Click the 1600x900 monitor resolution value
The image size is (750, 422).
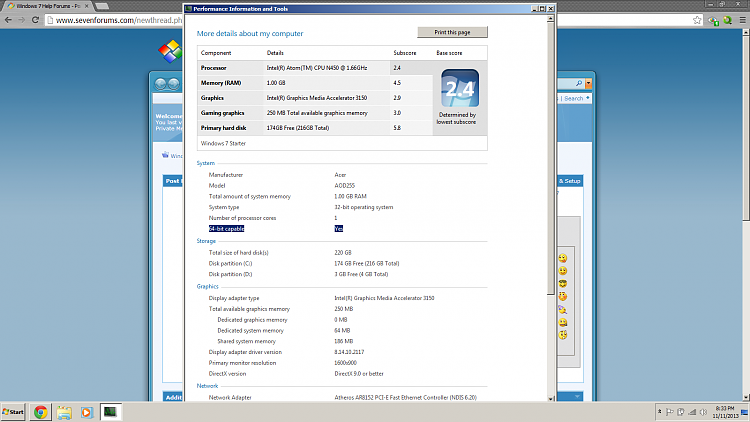[345, 363]
